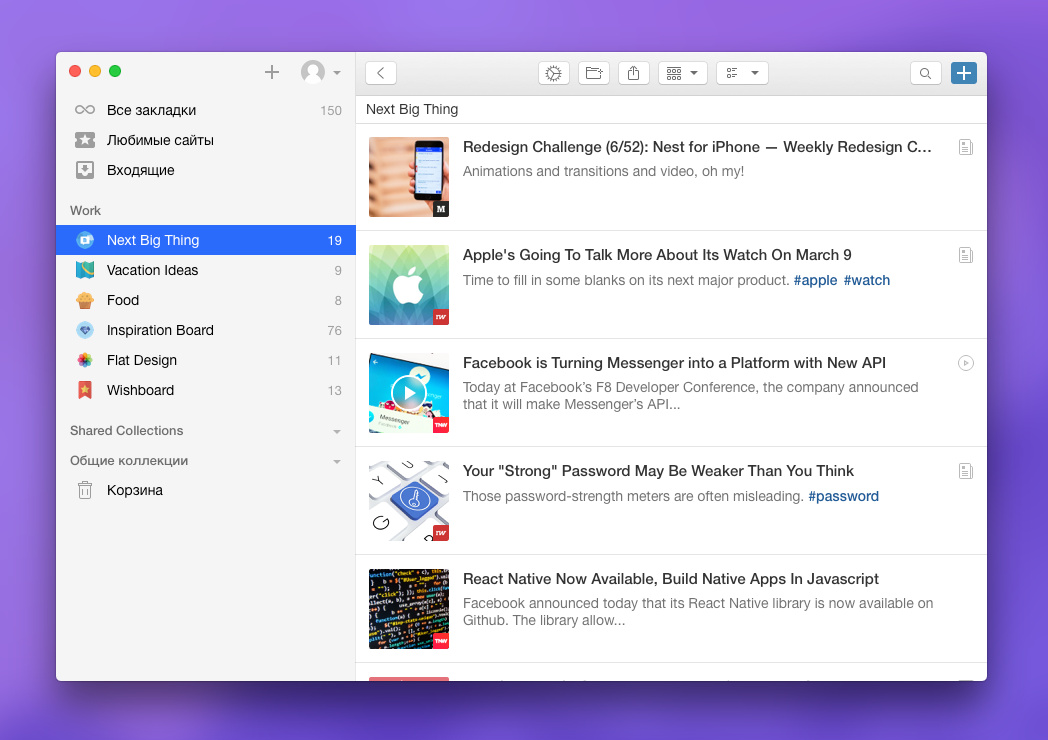Click the article icon on Apple Watch row
The height and width of the screenshot is (740, 1048).
pyautogui.click(x=966, y=255)
